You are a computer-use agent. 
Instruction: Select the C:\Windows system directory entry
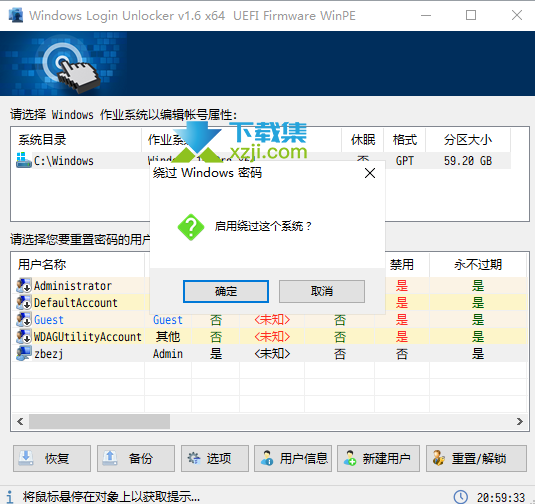[x=63, y=161]
